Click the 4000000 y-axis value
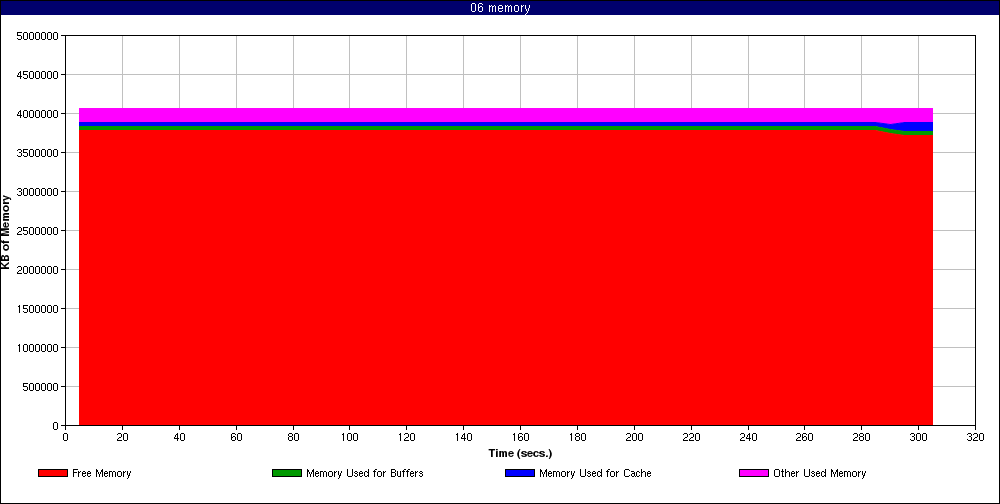Viewport: 1000px width, 504px height. 40,114
